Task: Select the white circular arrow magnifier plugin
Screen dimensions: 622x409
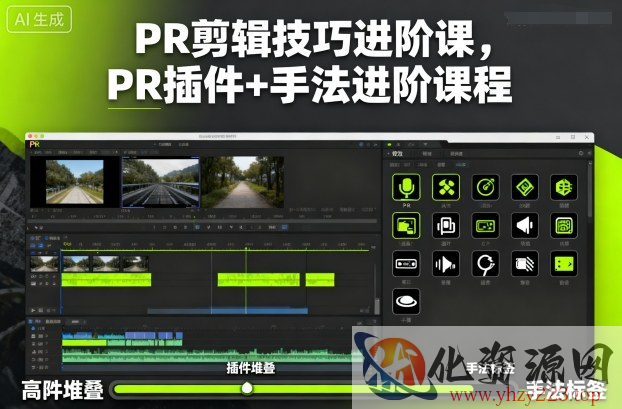Action: click(485, 263)
